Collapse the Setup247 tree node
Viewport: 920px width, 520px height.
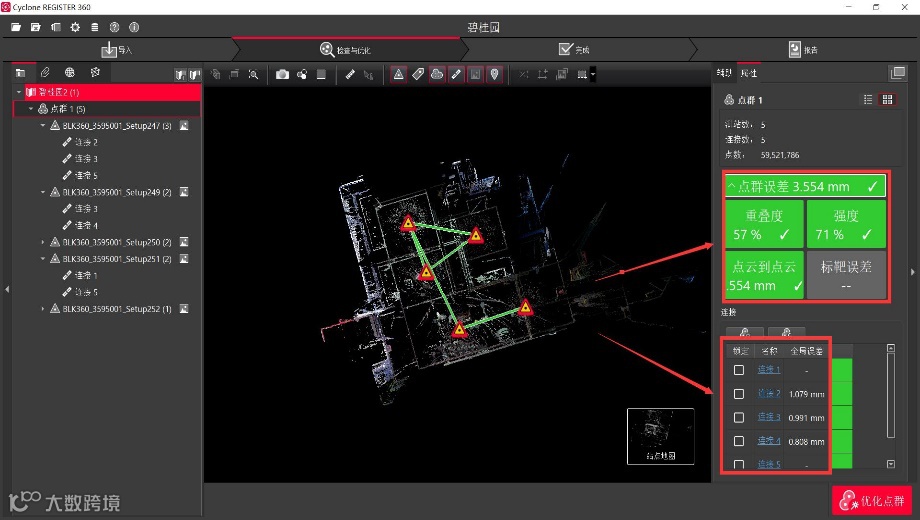tap(43, 126)
